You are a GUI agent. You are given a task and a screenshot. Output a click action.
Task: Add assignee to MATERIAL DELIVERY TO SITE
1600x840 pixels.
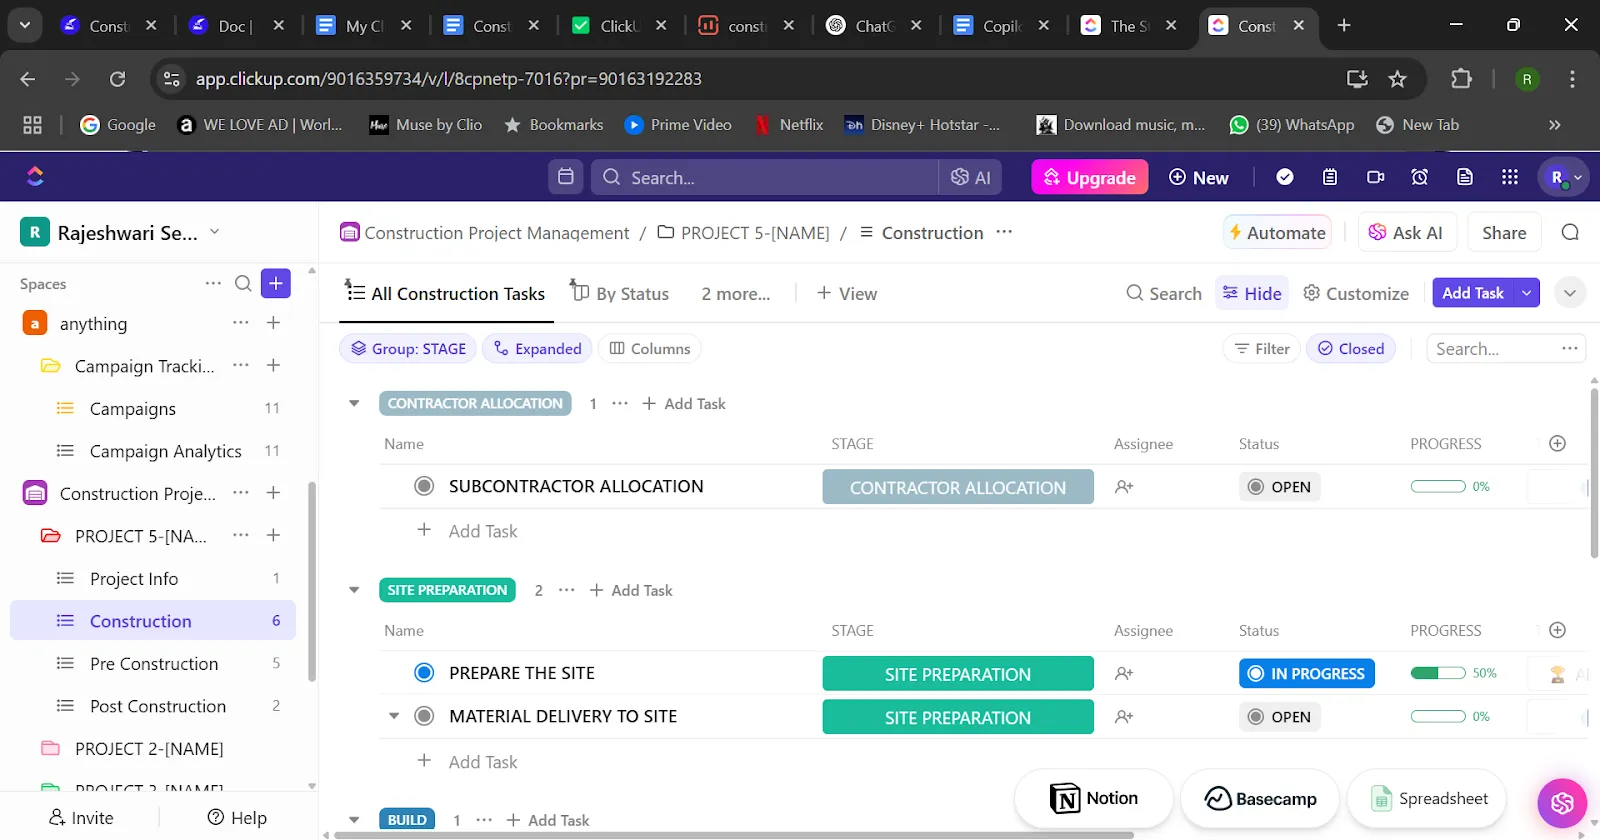(x=1124, y=717)
